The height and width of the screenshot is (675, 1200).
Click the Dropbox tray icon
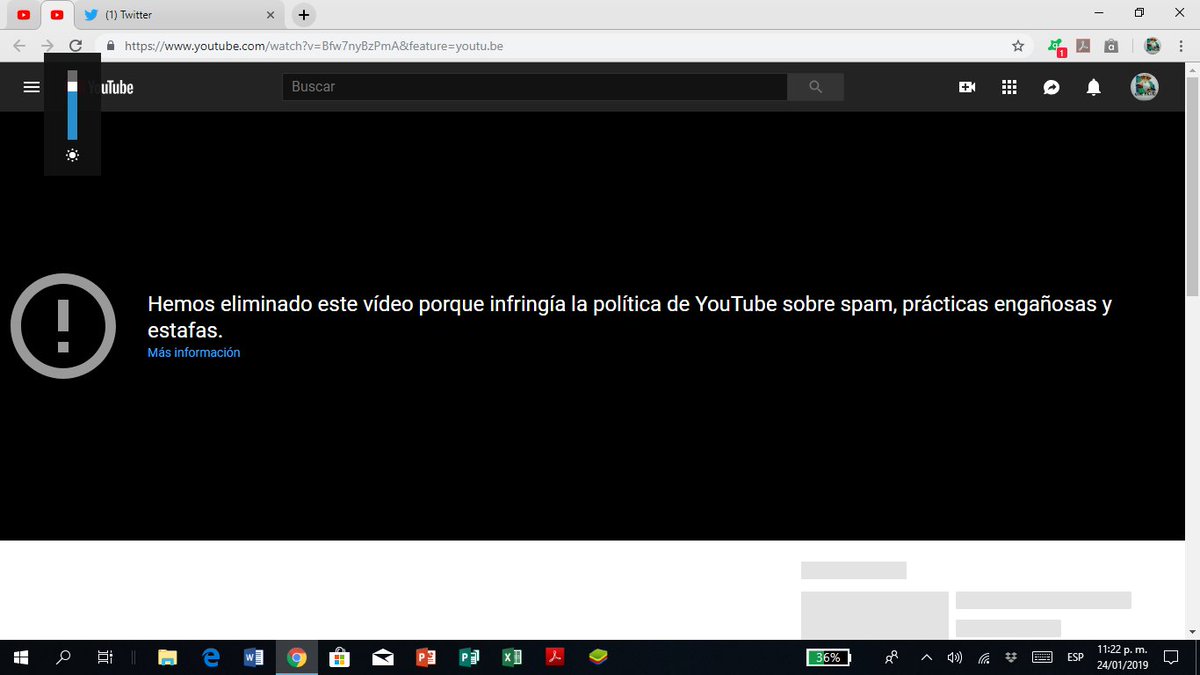(x=1011, y=656)
